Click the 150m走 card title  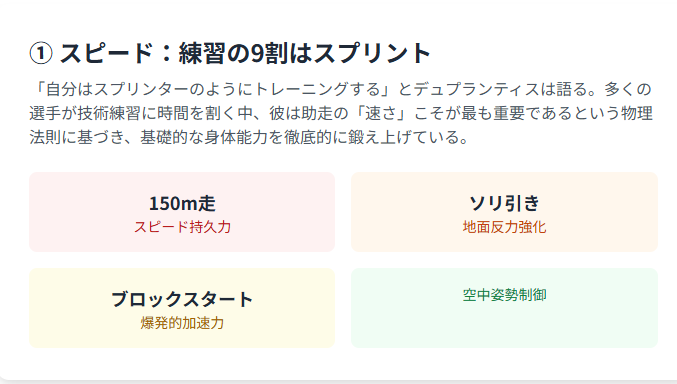click(182, 203)
